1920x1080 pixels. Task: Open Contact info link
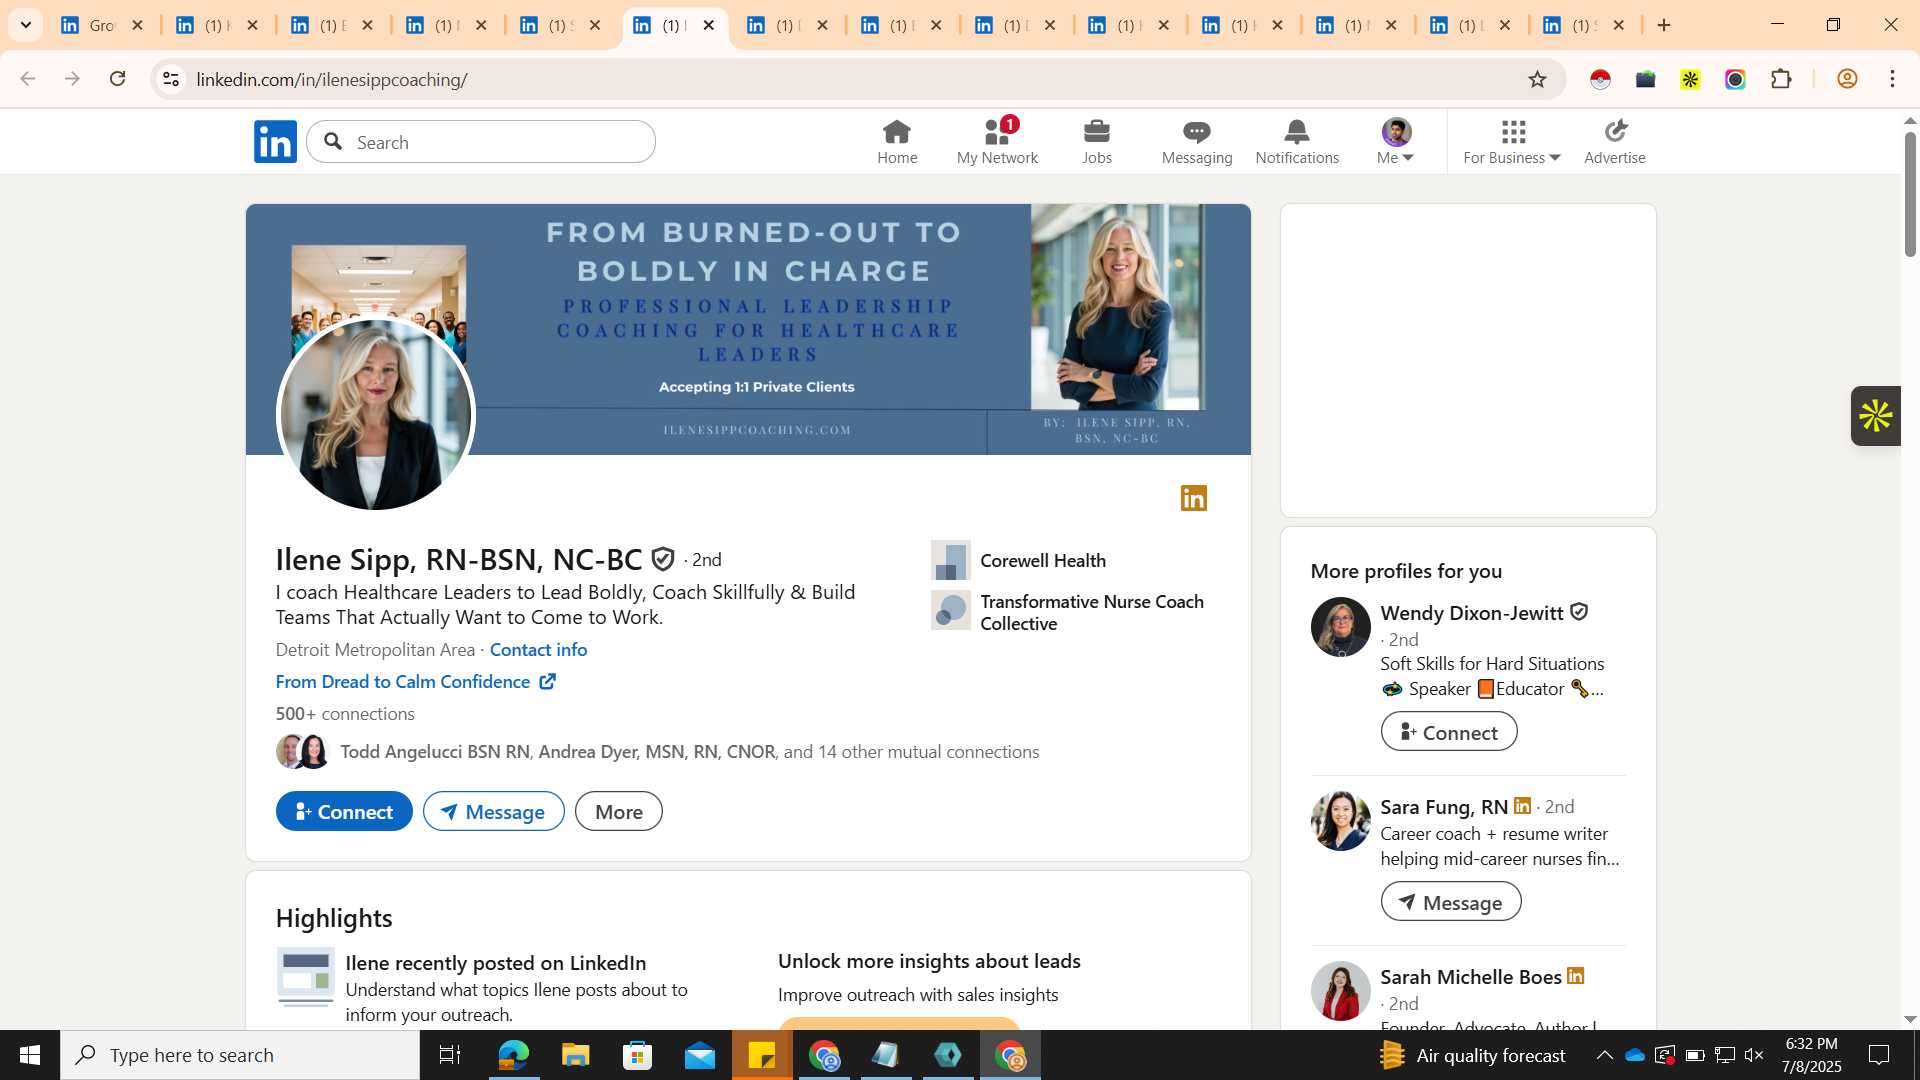538,649
